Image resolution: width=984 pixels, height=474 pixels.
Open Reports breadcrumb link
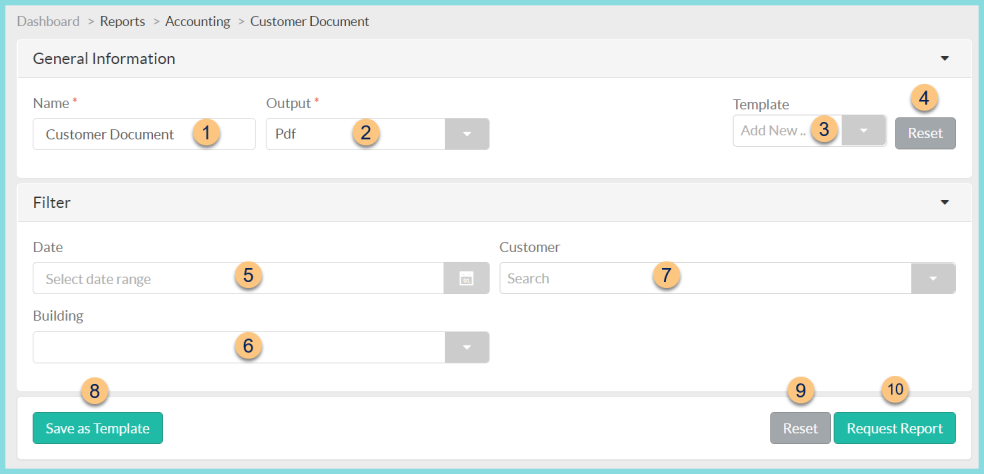click(122, 21)
